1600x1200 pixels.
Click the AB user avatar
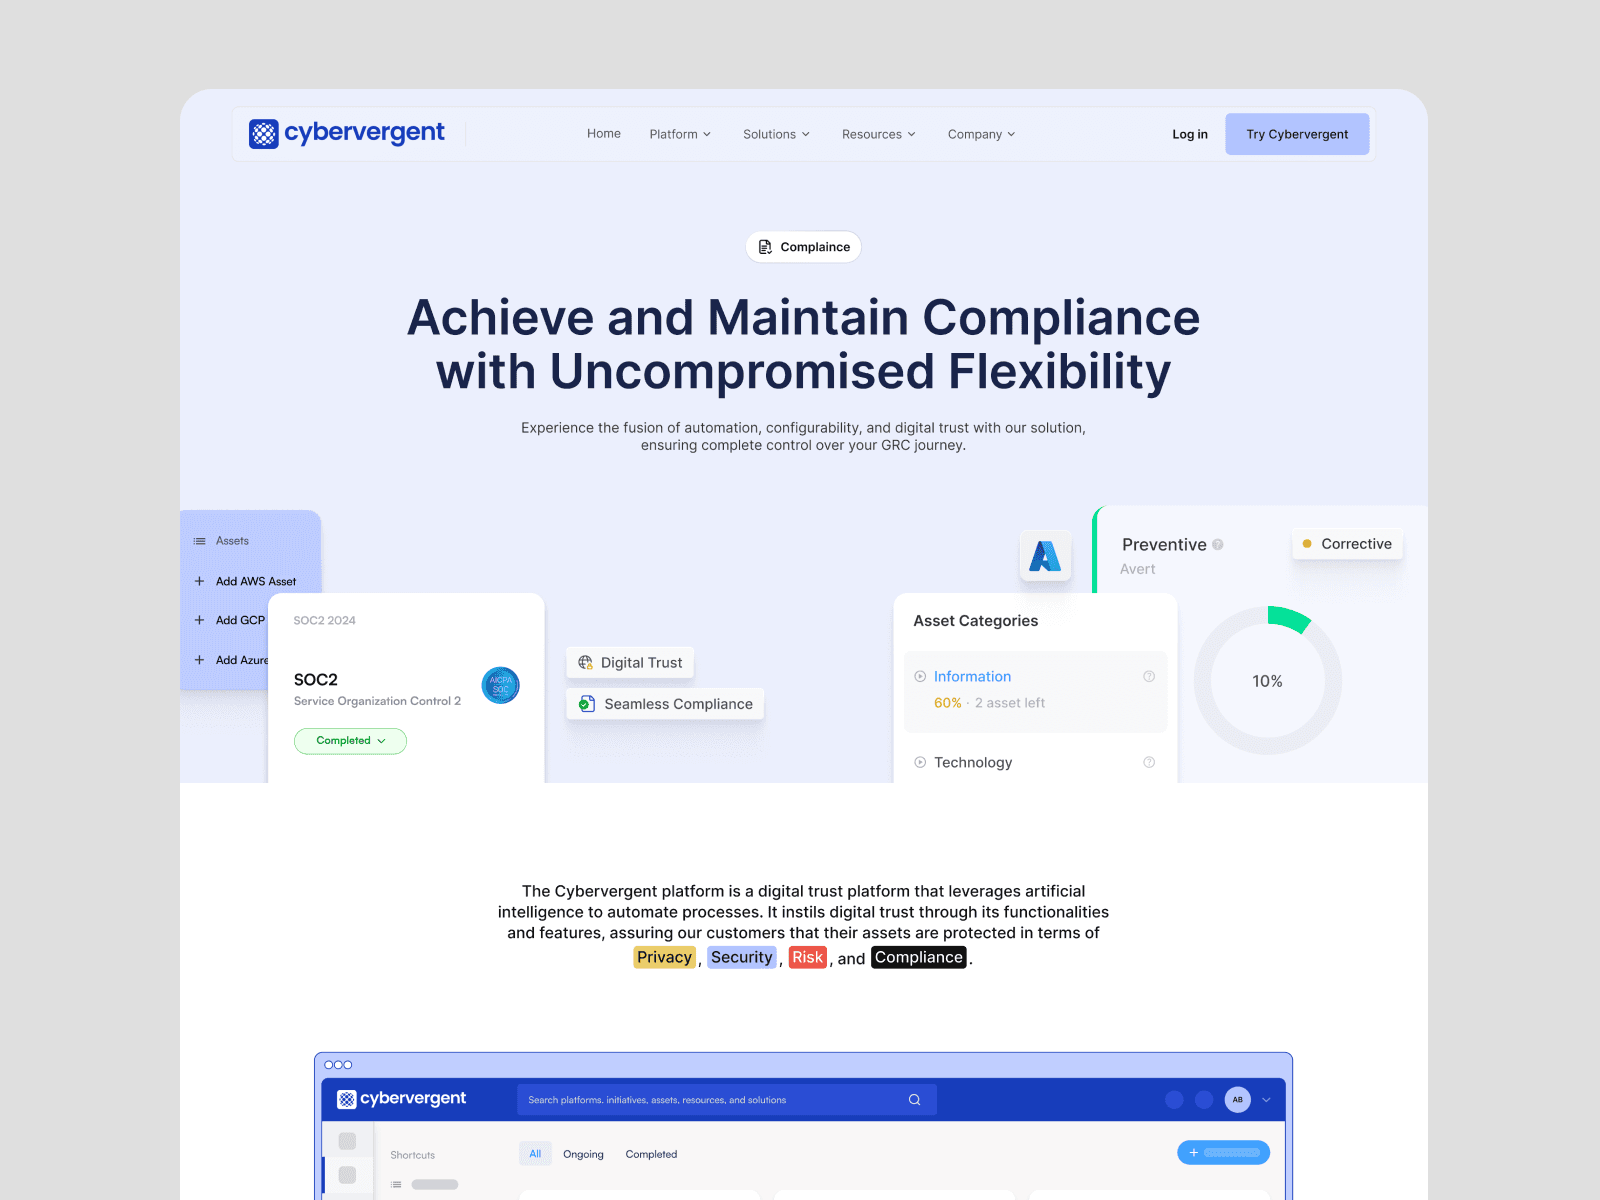(1238, 1100)
